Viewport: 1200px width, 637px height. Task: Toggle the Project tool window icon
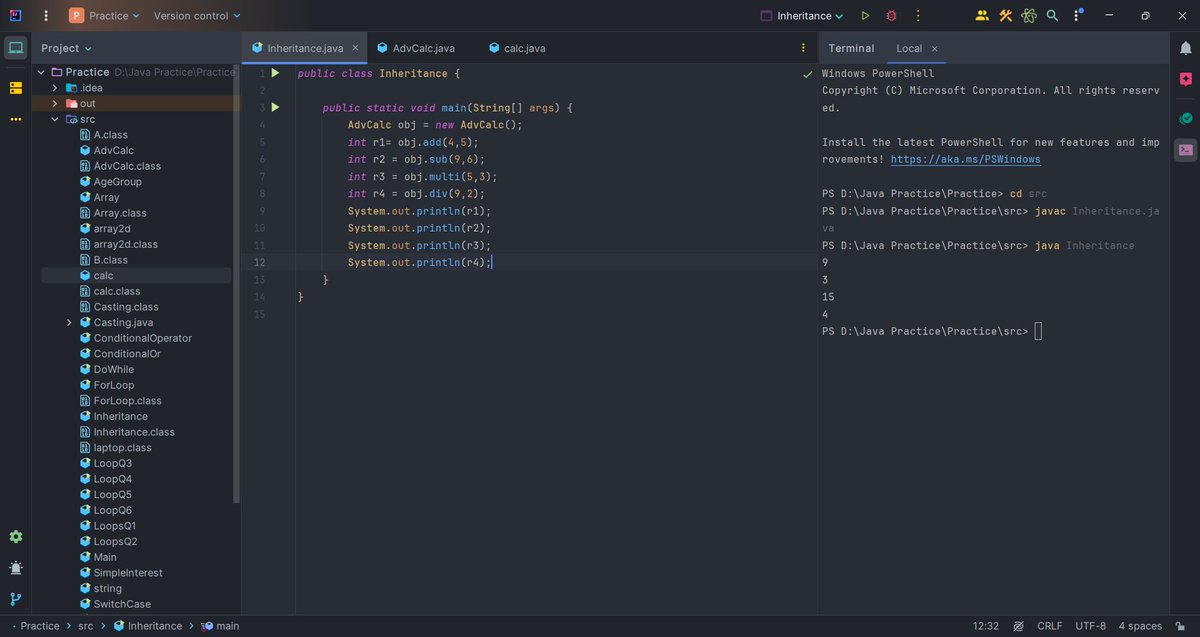pos(16,48)
